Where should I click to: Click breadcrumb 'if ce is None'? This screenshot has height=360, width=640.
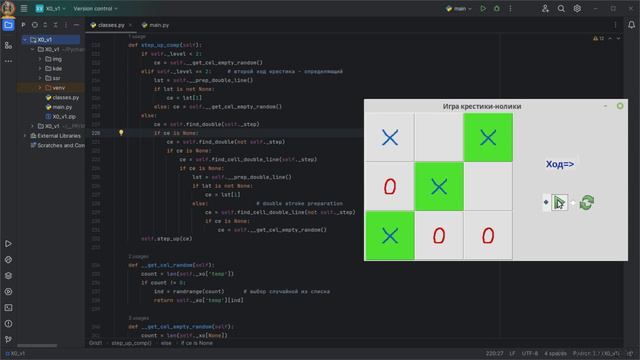[197, 343]
